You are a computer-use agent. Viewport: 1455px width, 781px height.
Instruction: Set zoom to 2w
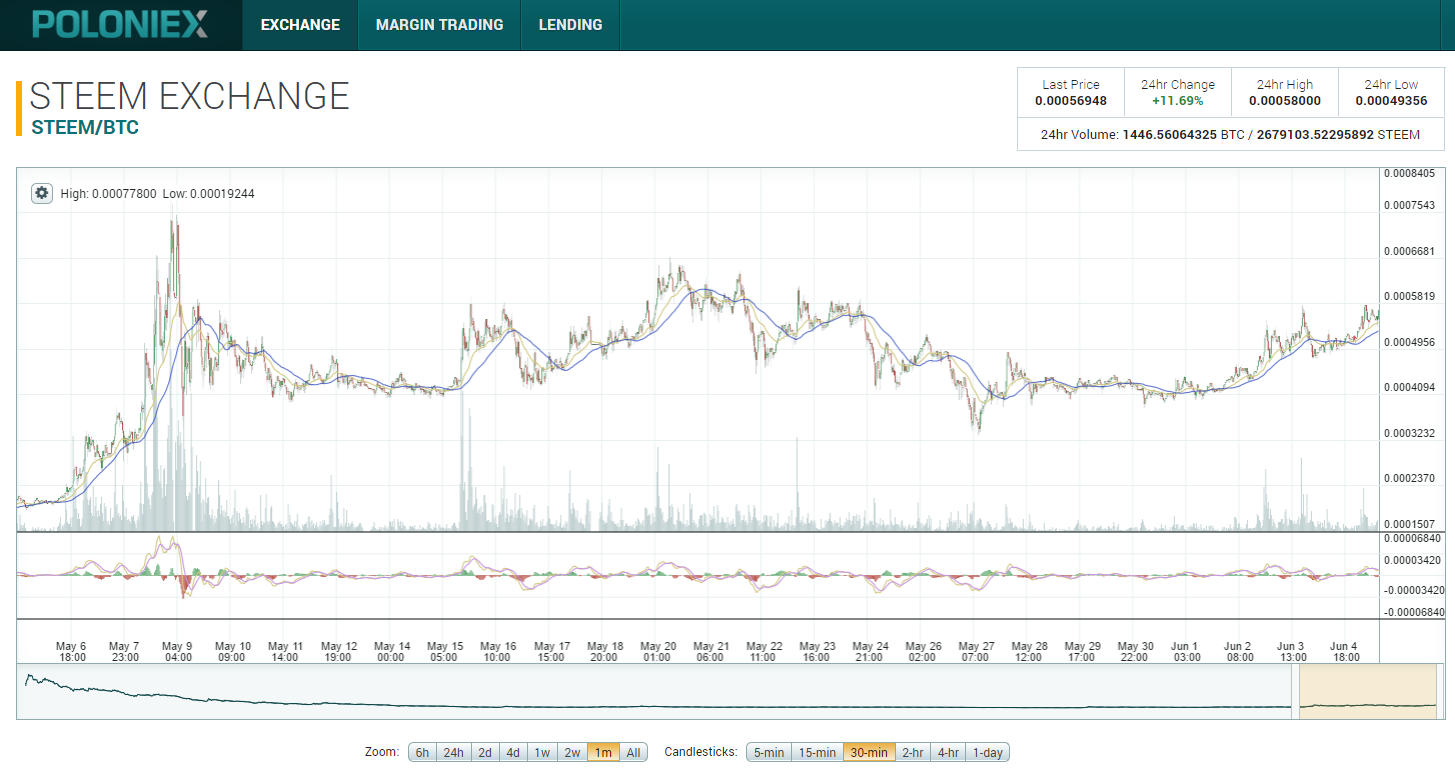tap(572, 752)
